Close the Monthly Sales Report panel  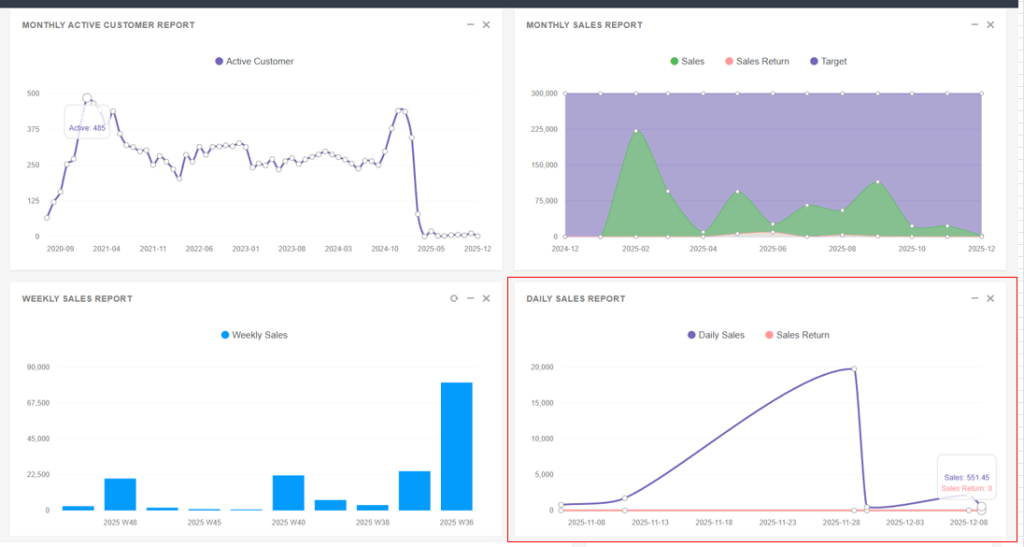[x=990, y=24]
